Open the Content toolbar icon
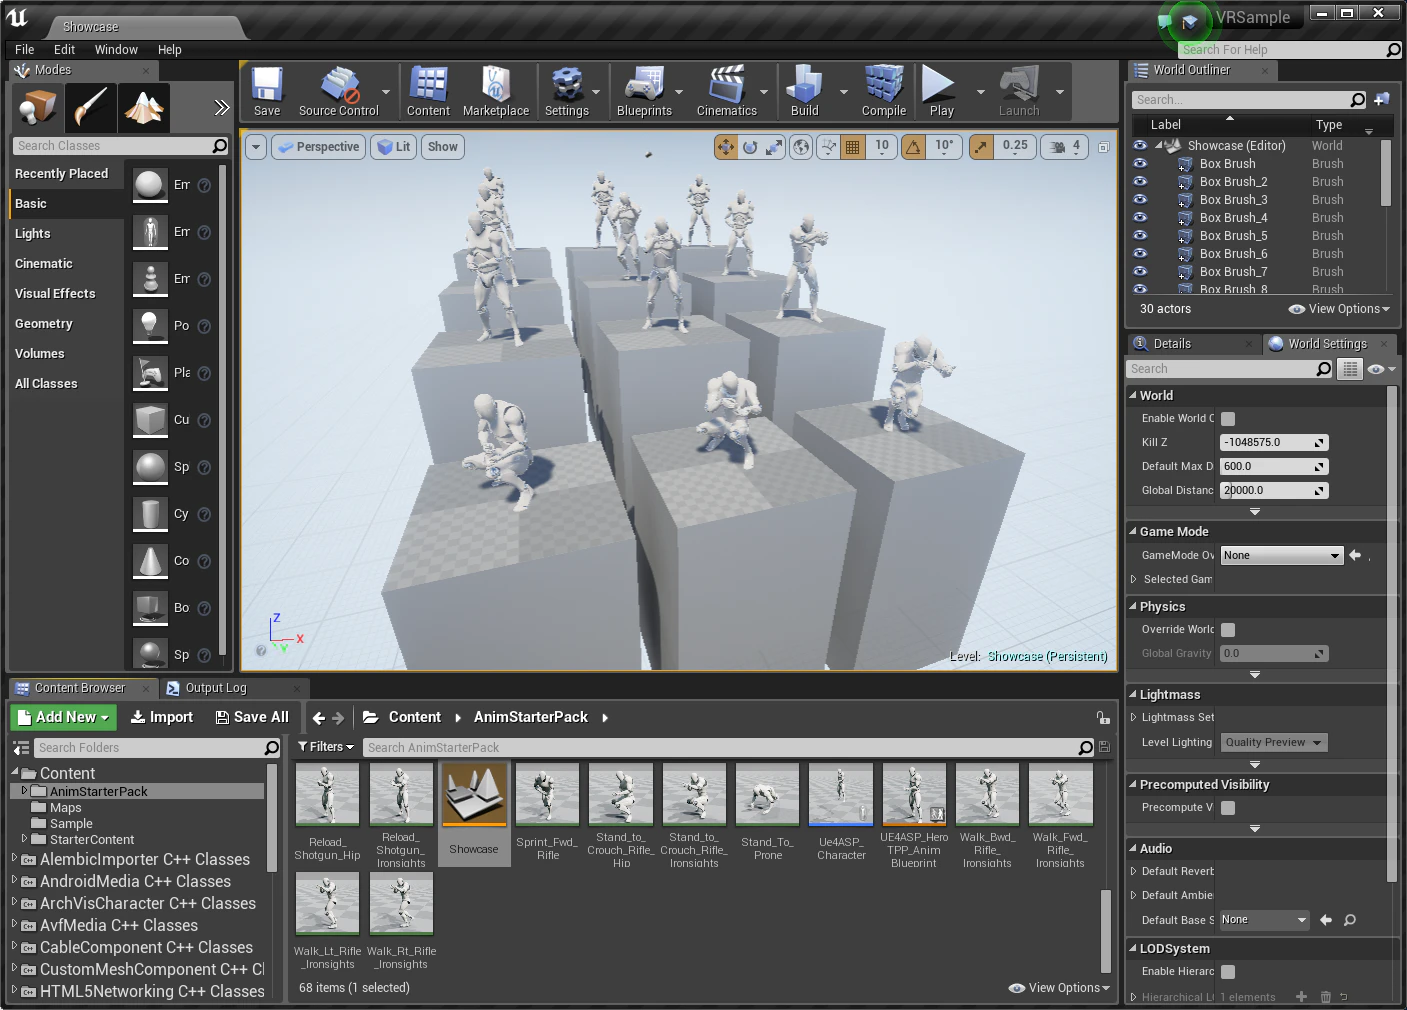The height and width of the screenshot is (1010, 1407). tap(428, 91)
